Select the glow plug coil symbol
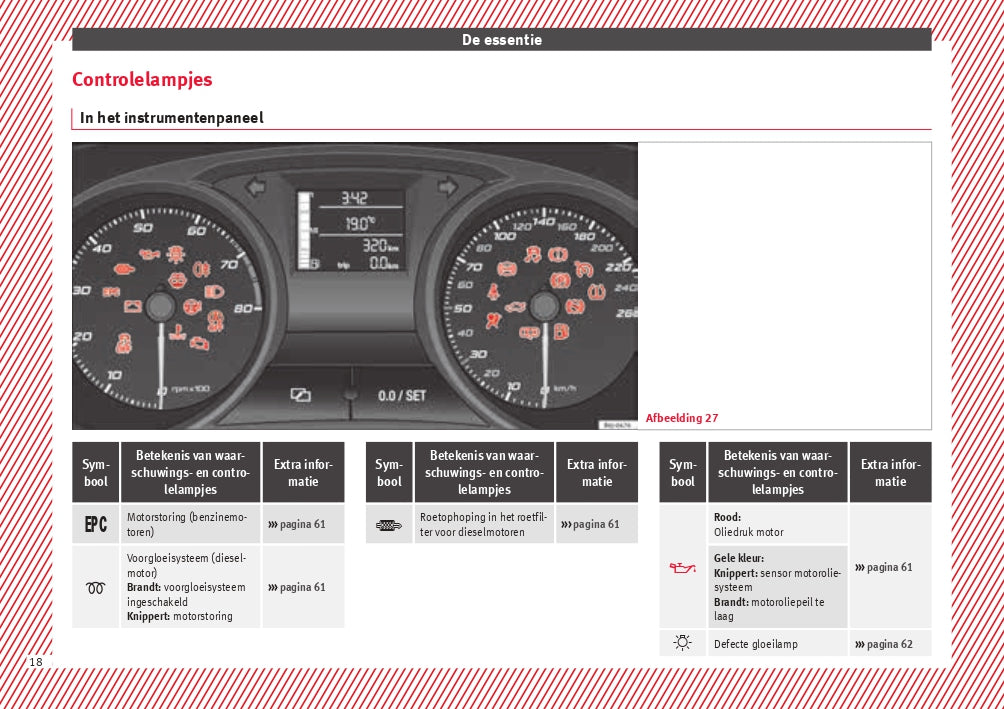Screen dimensions: 1004x709 96,588
